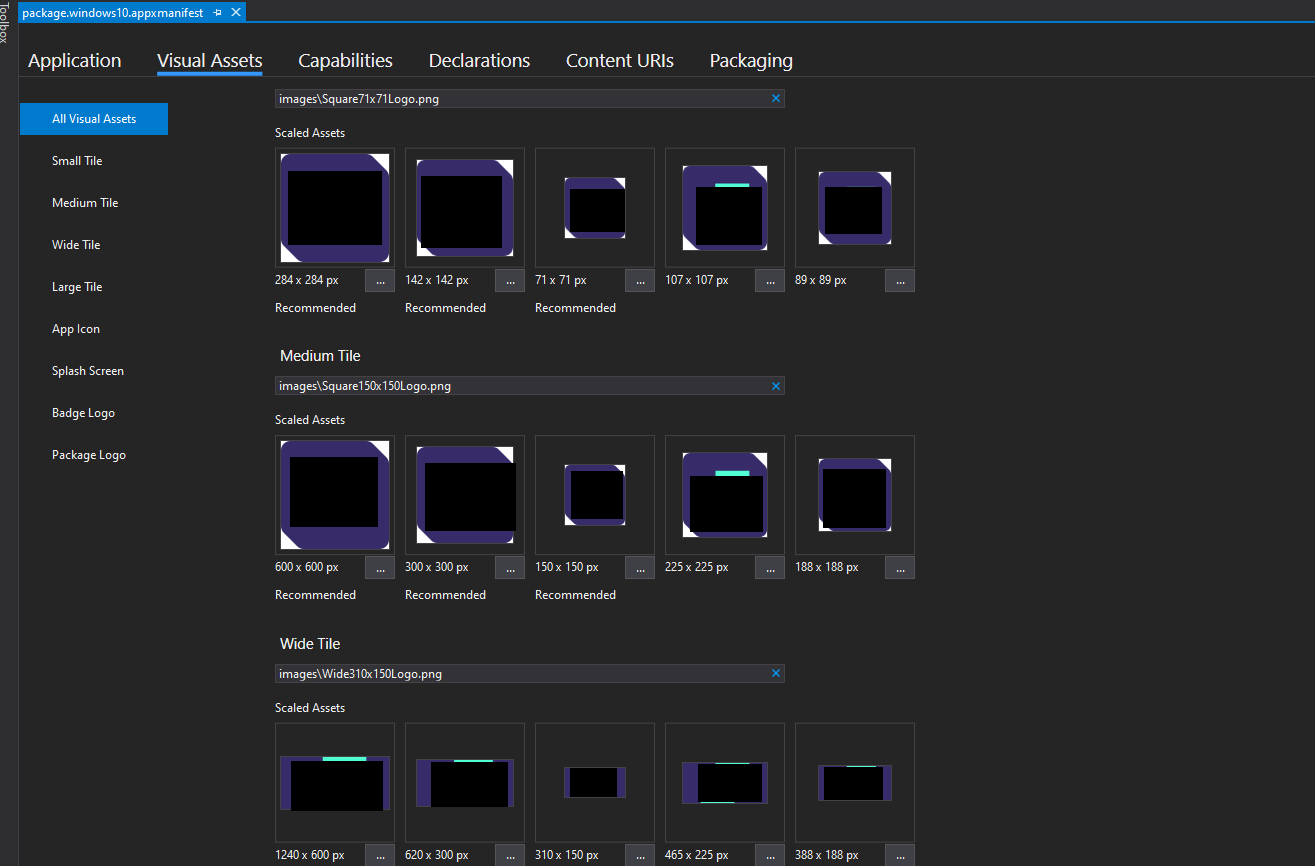Highlight the All Visual Assets entry
Image resolution: width=1315 pixels, height=866 pixels.
[x=93, y=118]
